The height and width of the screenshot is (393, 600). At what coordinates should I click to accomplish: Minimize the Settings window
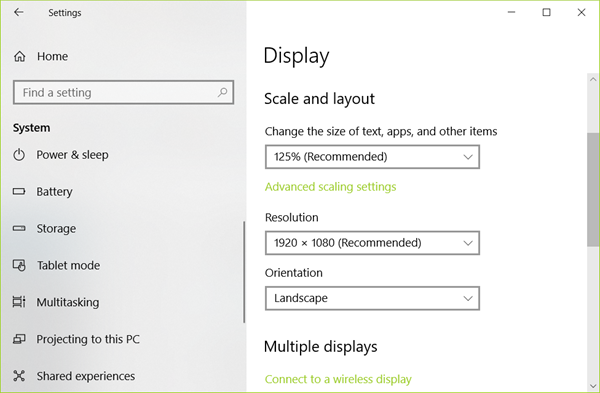click(x=511, y=12)
